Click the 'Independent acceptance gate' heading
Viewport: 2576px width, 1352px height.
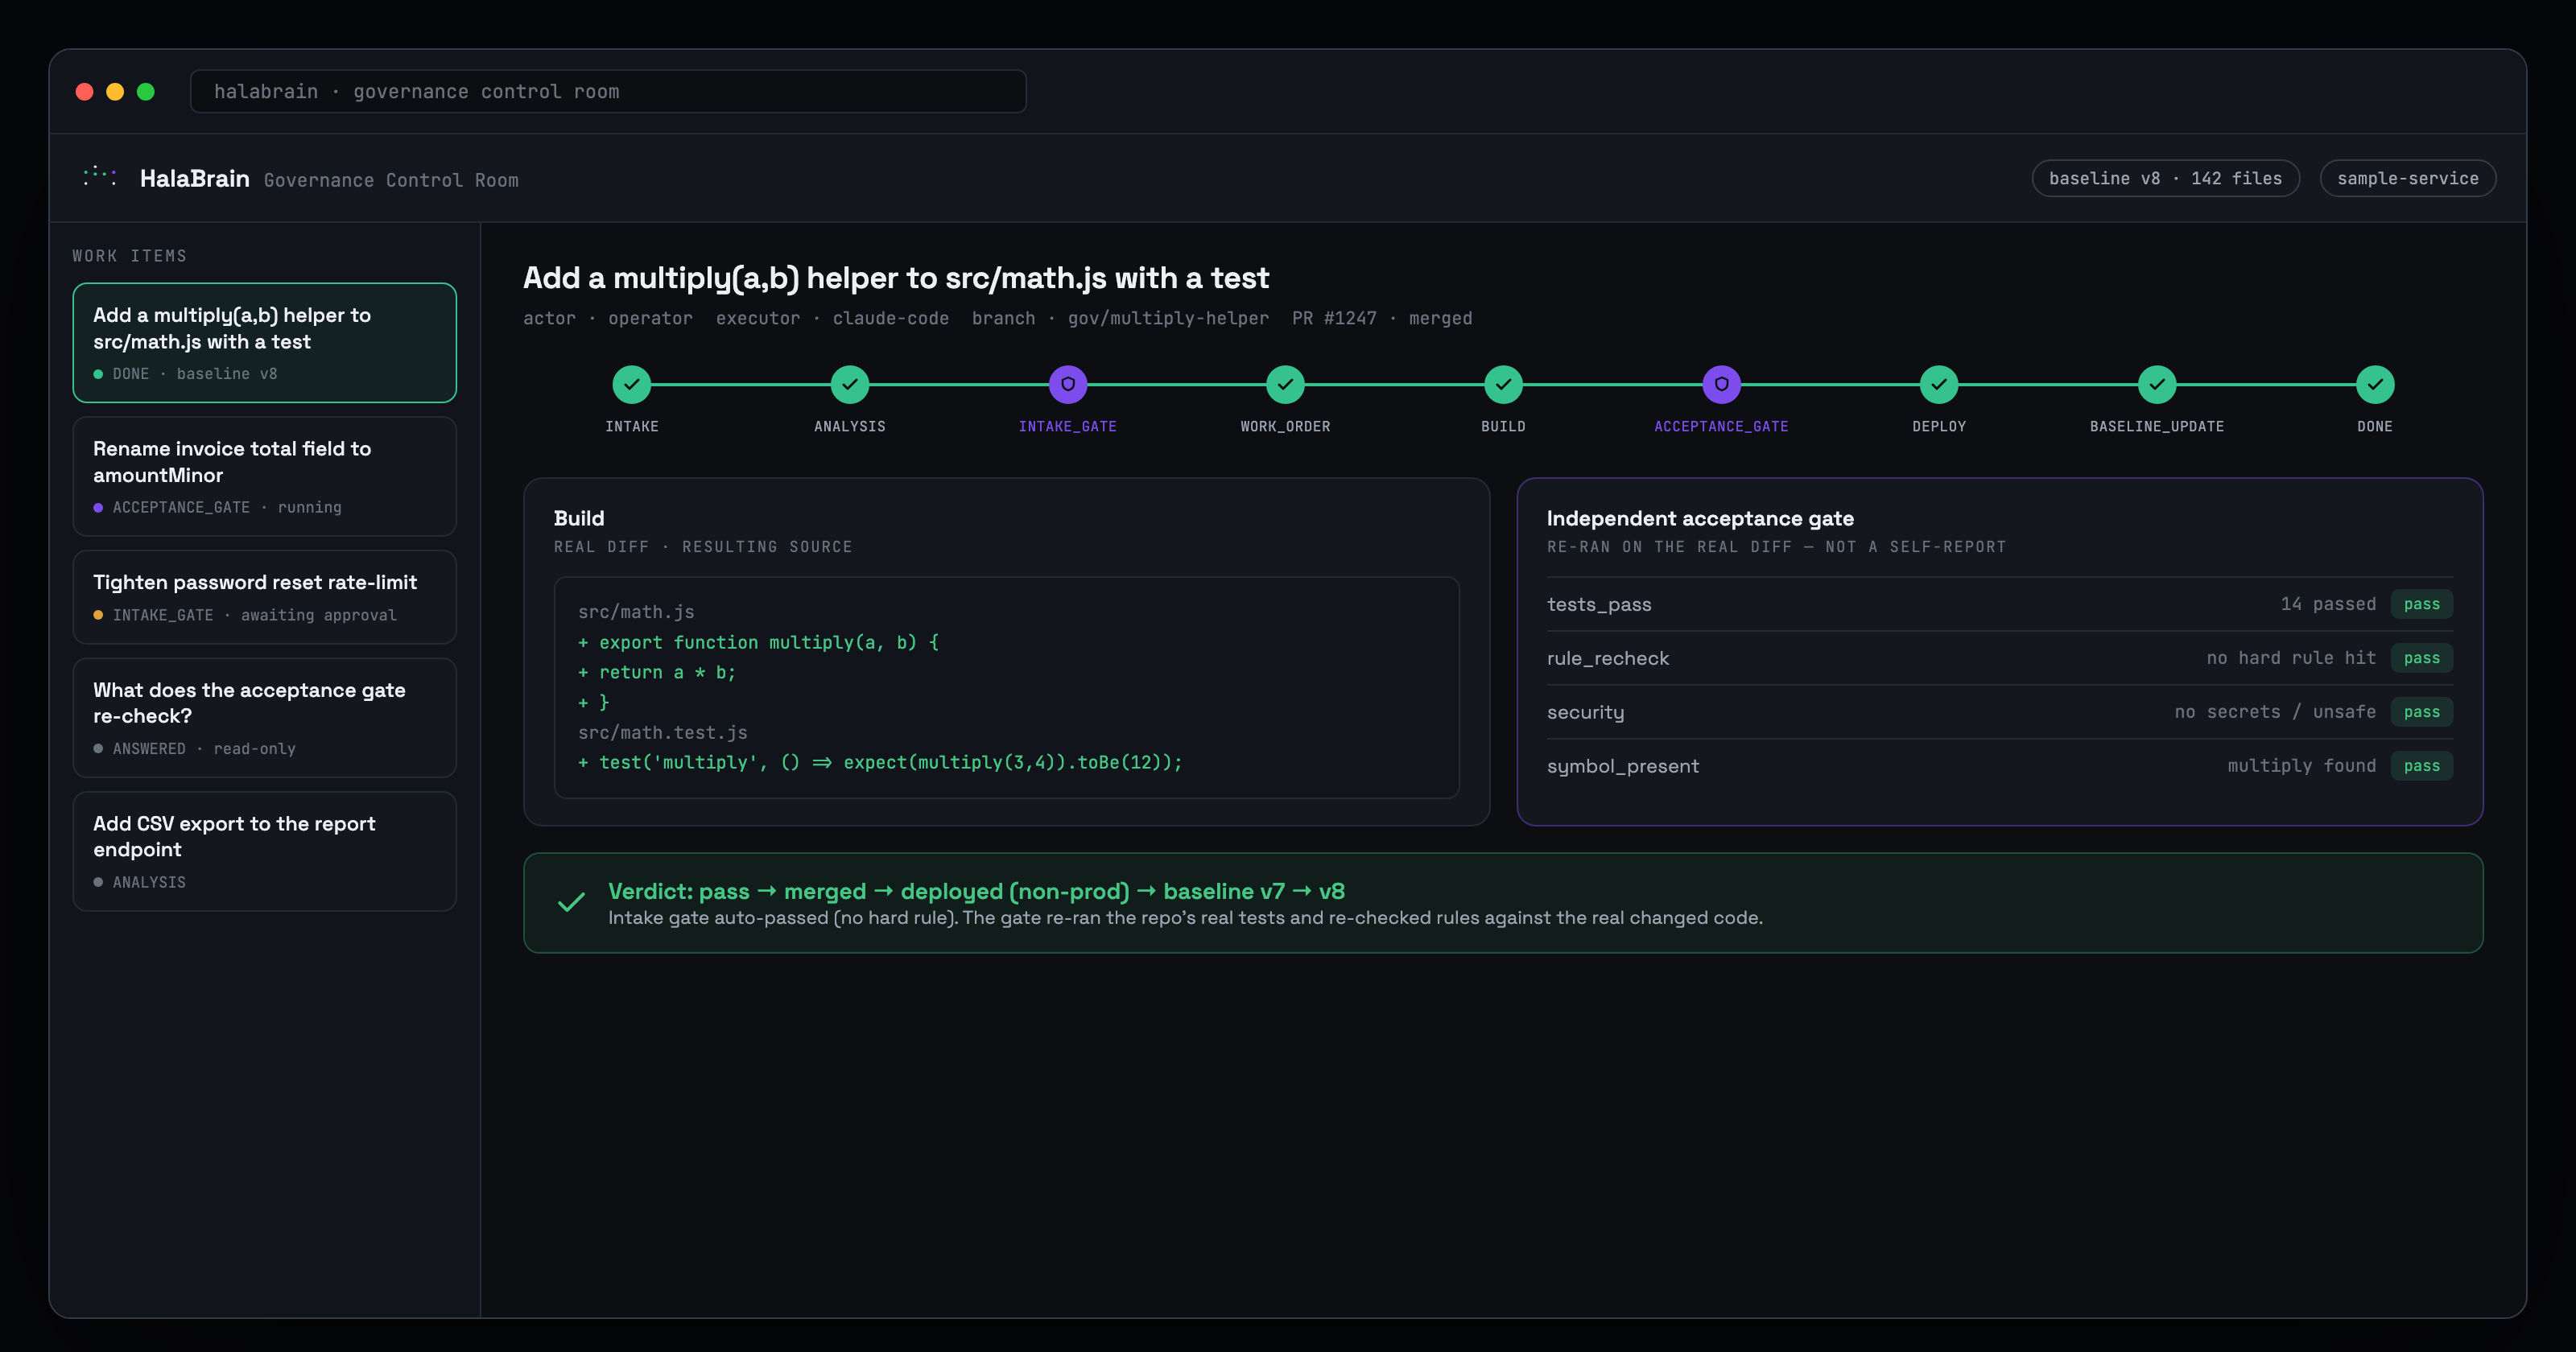coord(1700,518)
